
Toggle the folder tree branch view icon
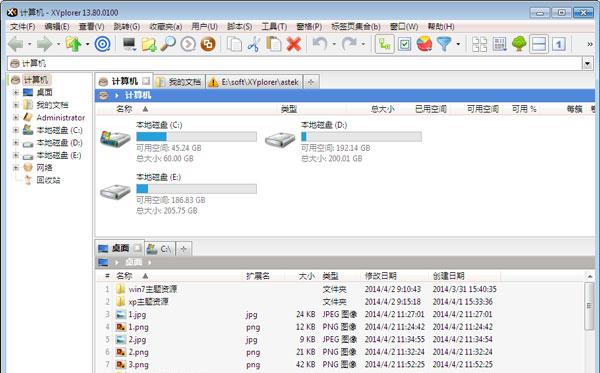(x=385, y=44)
